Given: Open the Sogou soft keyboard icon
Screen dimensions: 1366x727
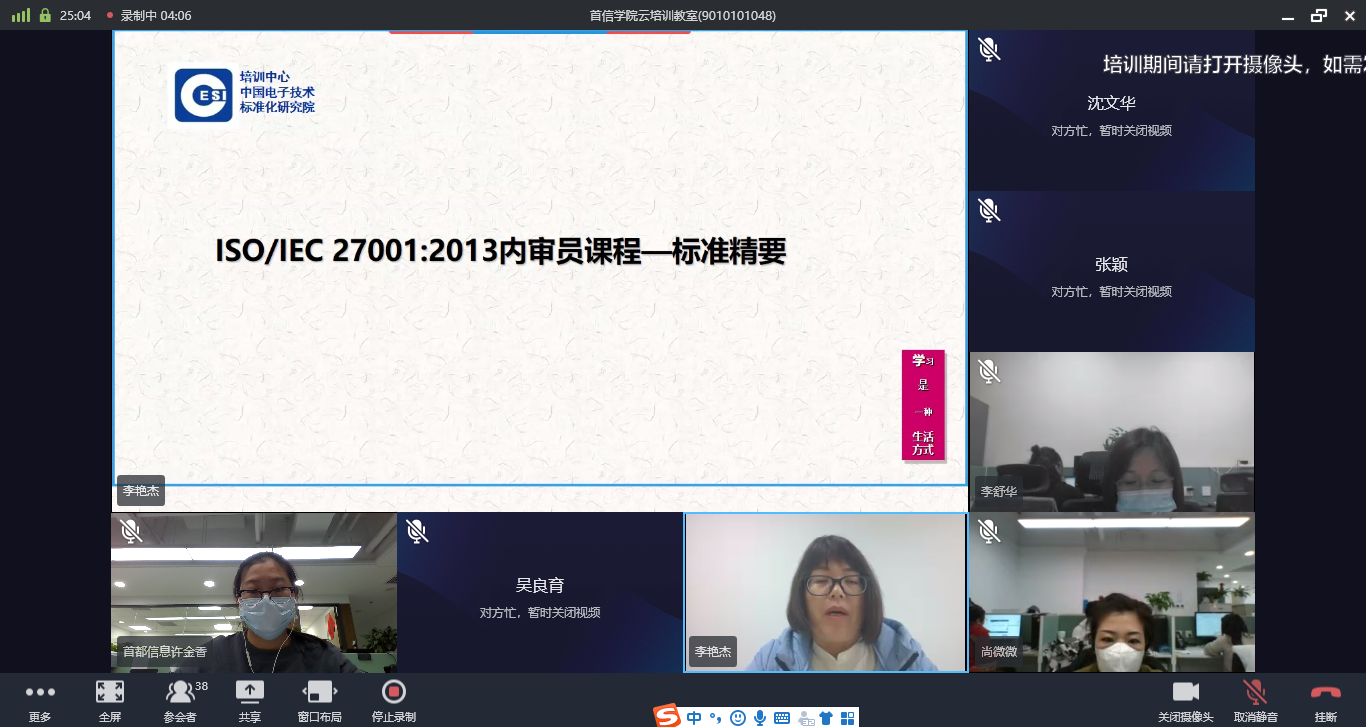Looking at the screenshot, I should (x=782, y=717).
